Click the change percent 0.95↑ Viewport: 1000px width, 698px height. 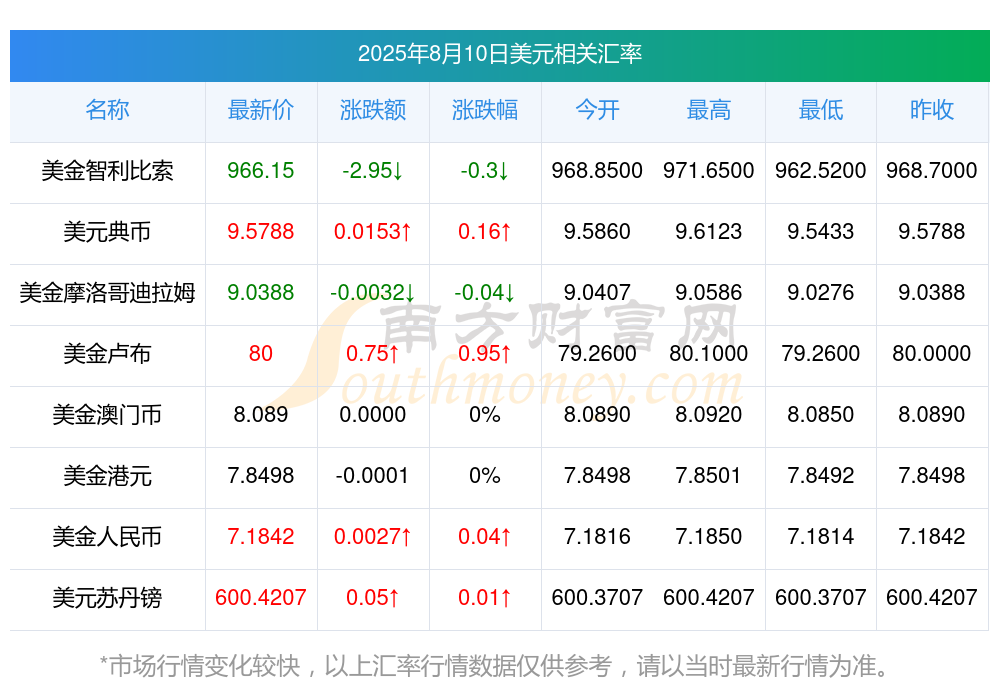[x=485, y=353]
